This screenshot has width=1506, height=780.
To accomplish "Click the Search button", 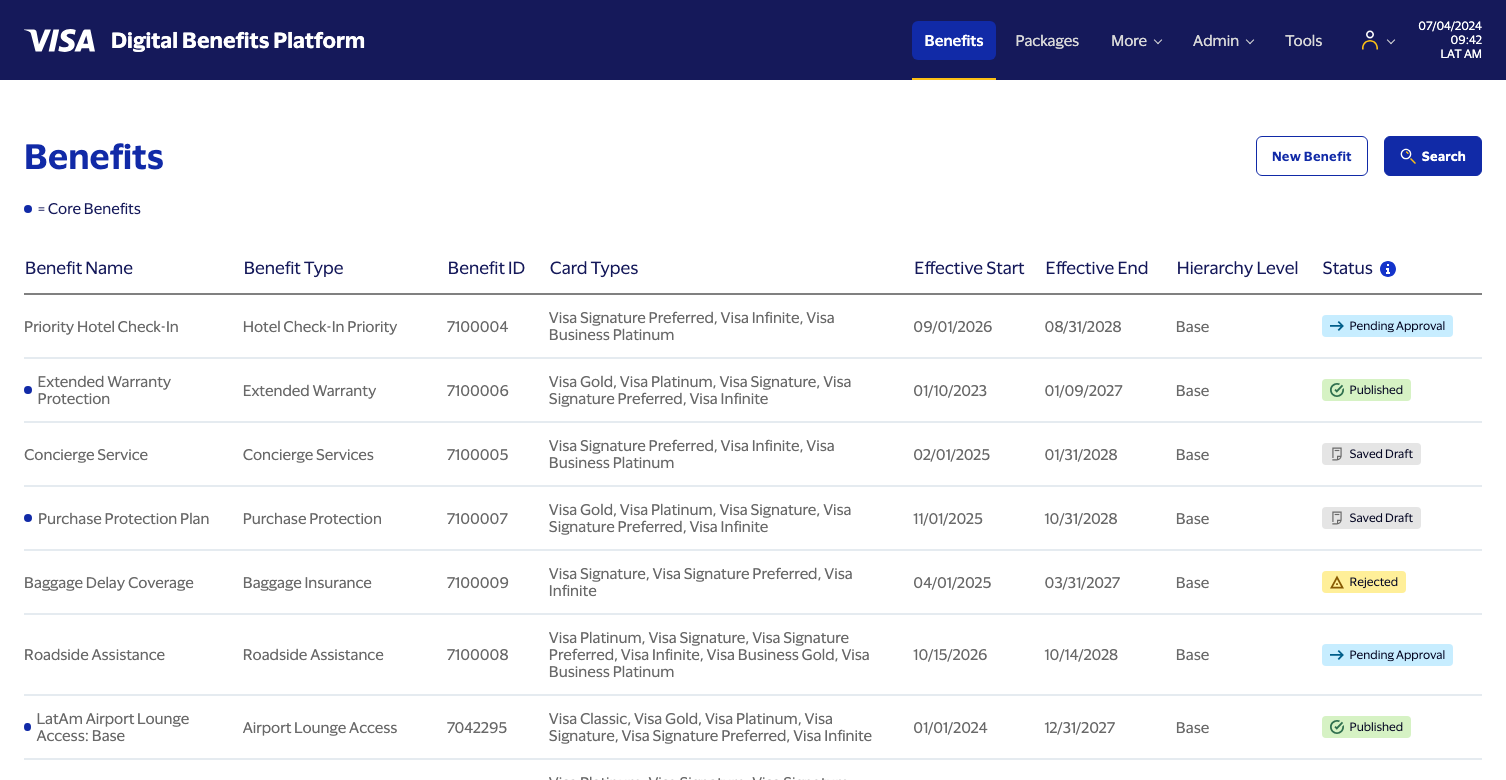I will [1432, 156].
